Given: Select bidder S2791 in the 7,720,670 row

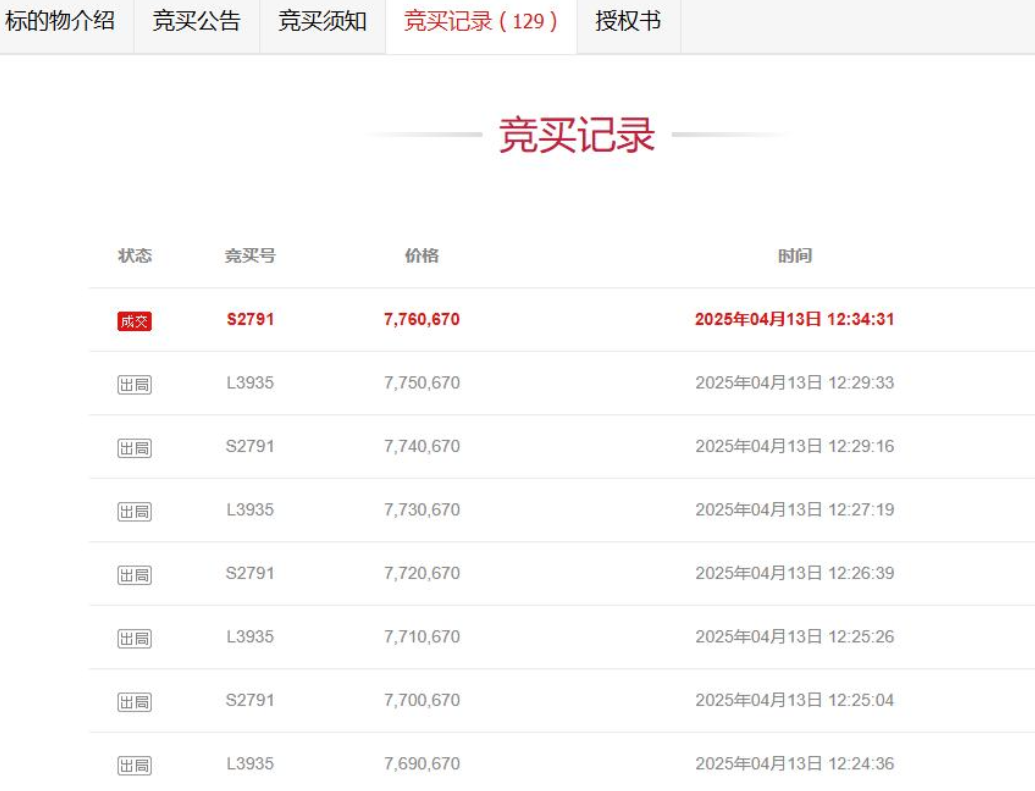Looking at the screenshot, I should tap(250, 572).
